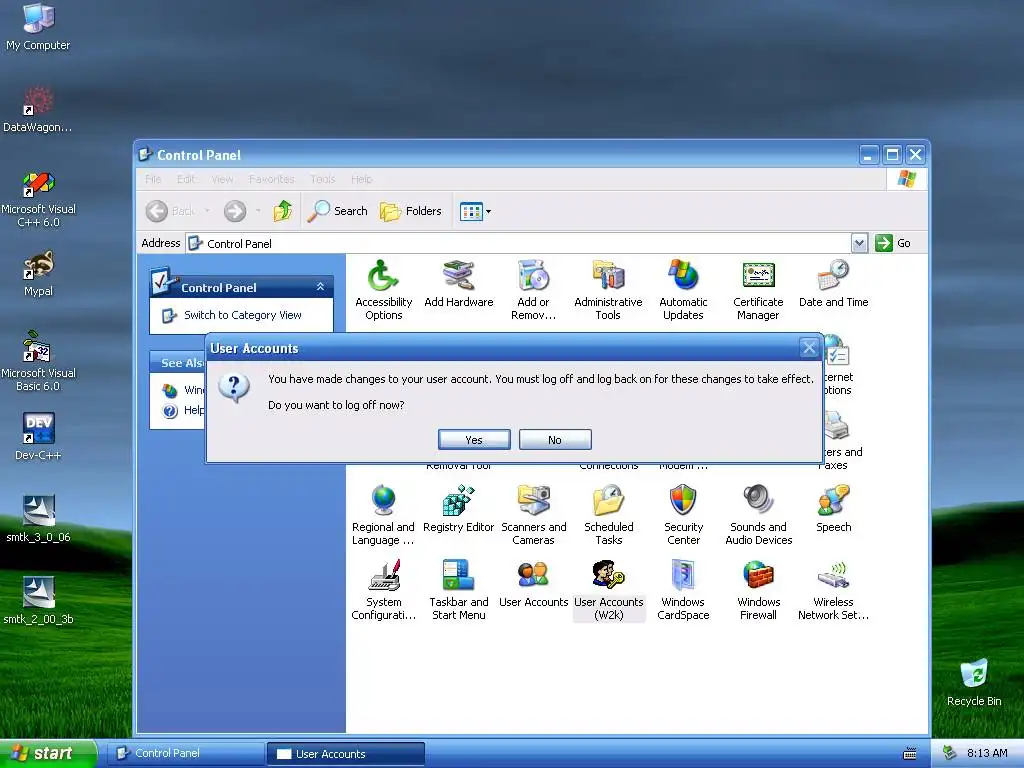Image resolution: width=1024 pixels, height=768 pixels.
Task: Open the View menu
Action: pos(222,179)
